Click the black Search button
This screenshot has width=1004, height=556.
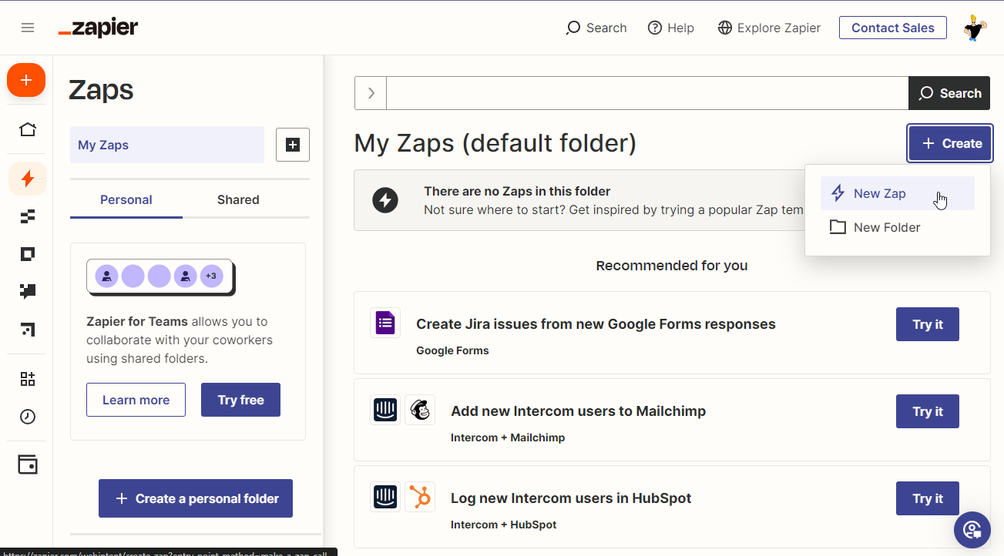click(x=949, y=94)
